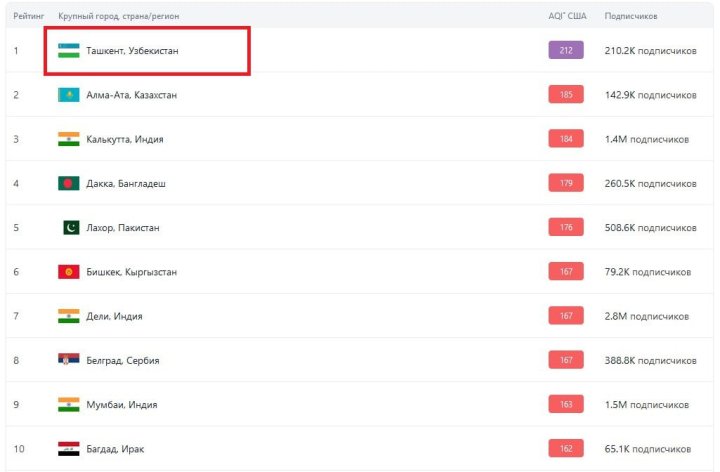Click the Kazakhstan flag icon

[x=68, y=95]
